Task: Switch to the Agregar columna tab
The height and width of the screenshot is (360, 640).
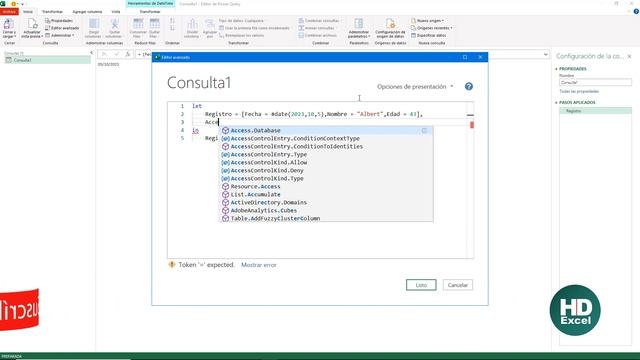Action: [x=87, y=11]
